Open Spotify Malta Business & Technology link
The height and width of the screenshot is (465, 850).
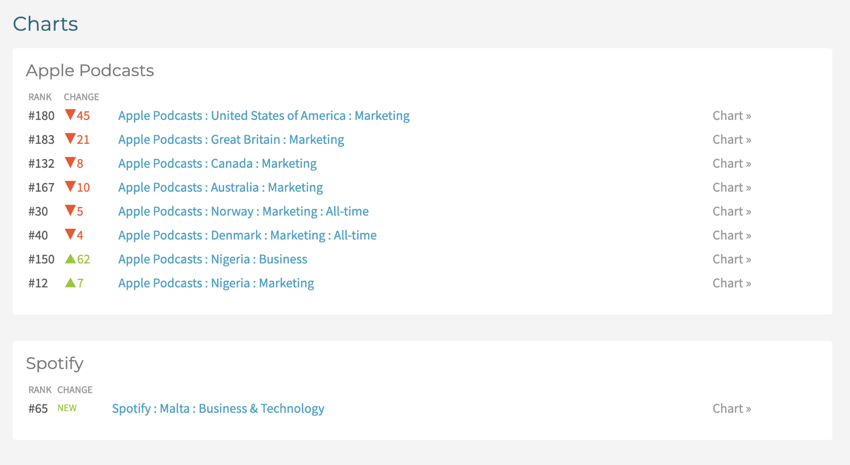pyautogui.click(x=218, y=409)
